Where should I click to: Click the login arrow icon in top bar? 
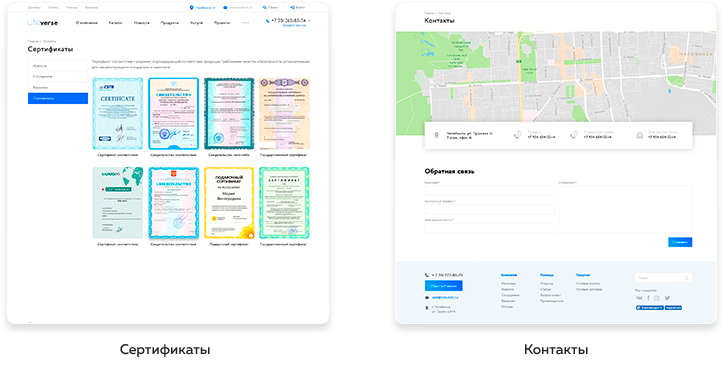(x=292, y=7)
